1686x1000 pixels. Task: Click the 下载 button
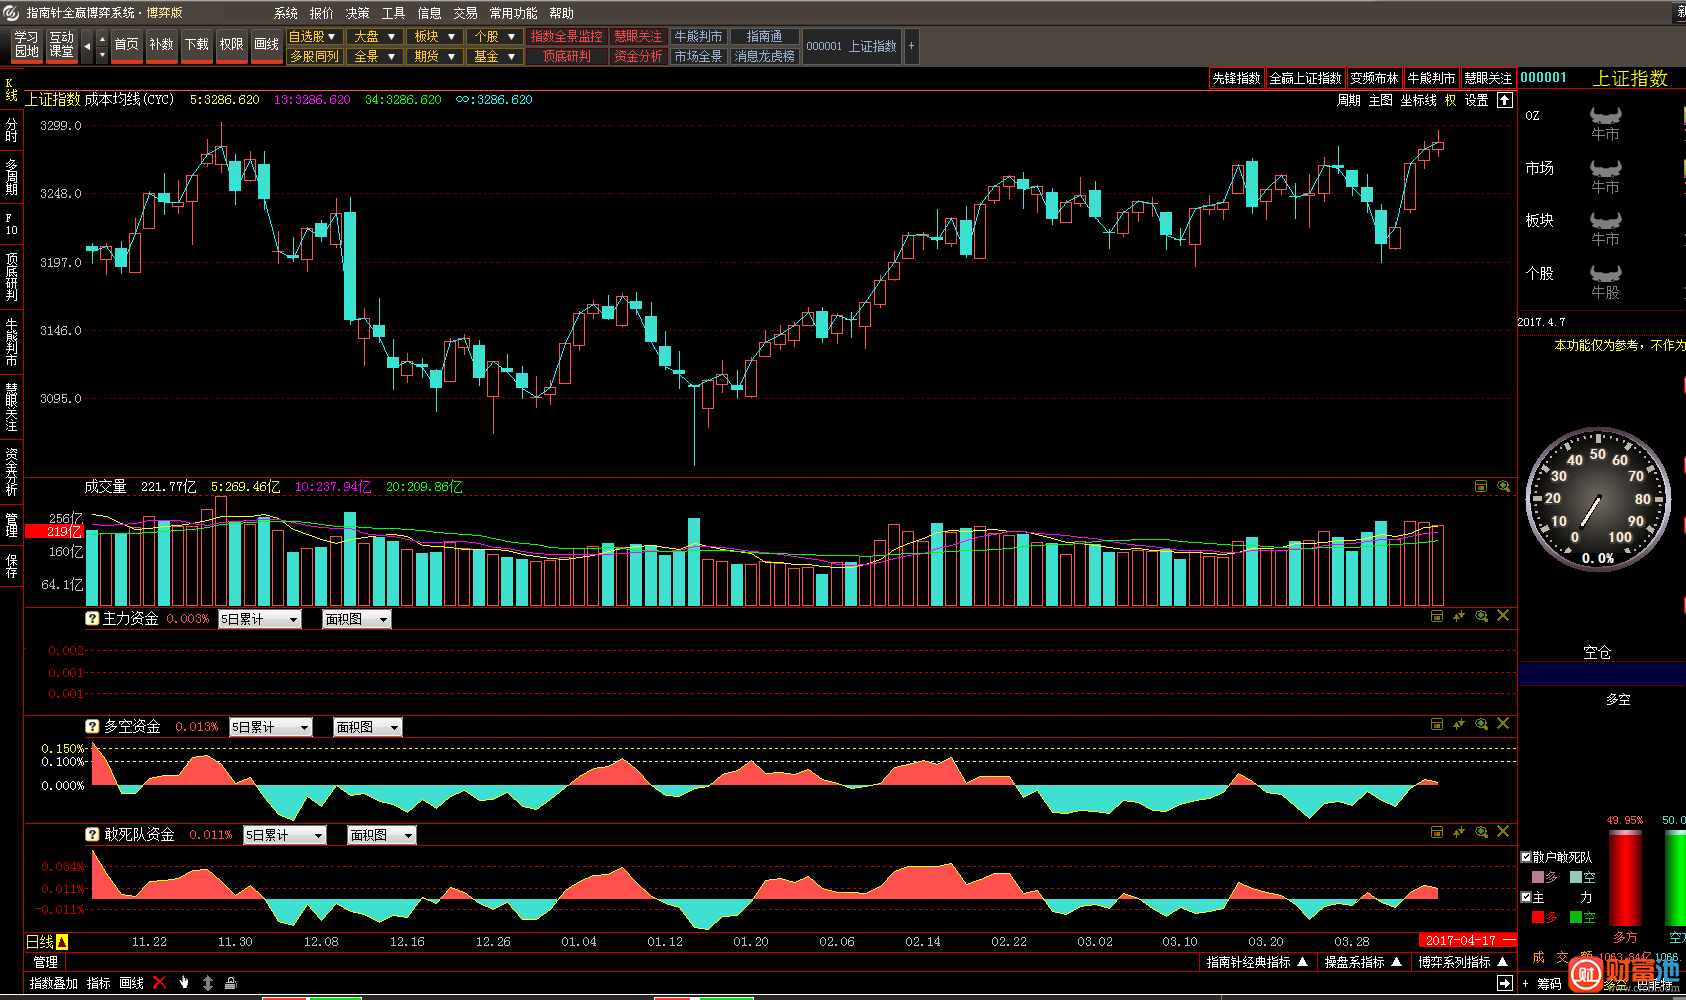[x=196, y=45]
